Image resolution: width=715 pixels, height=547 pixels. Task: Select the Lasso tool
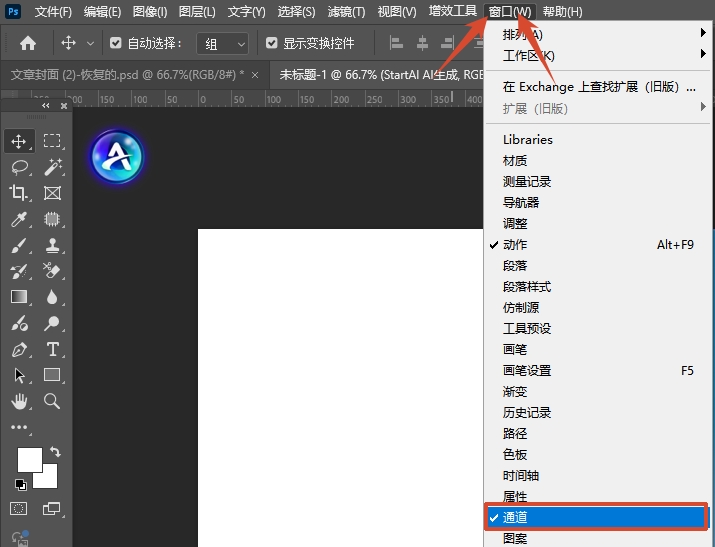(19, 167)
